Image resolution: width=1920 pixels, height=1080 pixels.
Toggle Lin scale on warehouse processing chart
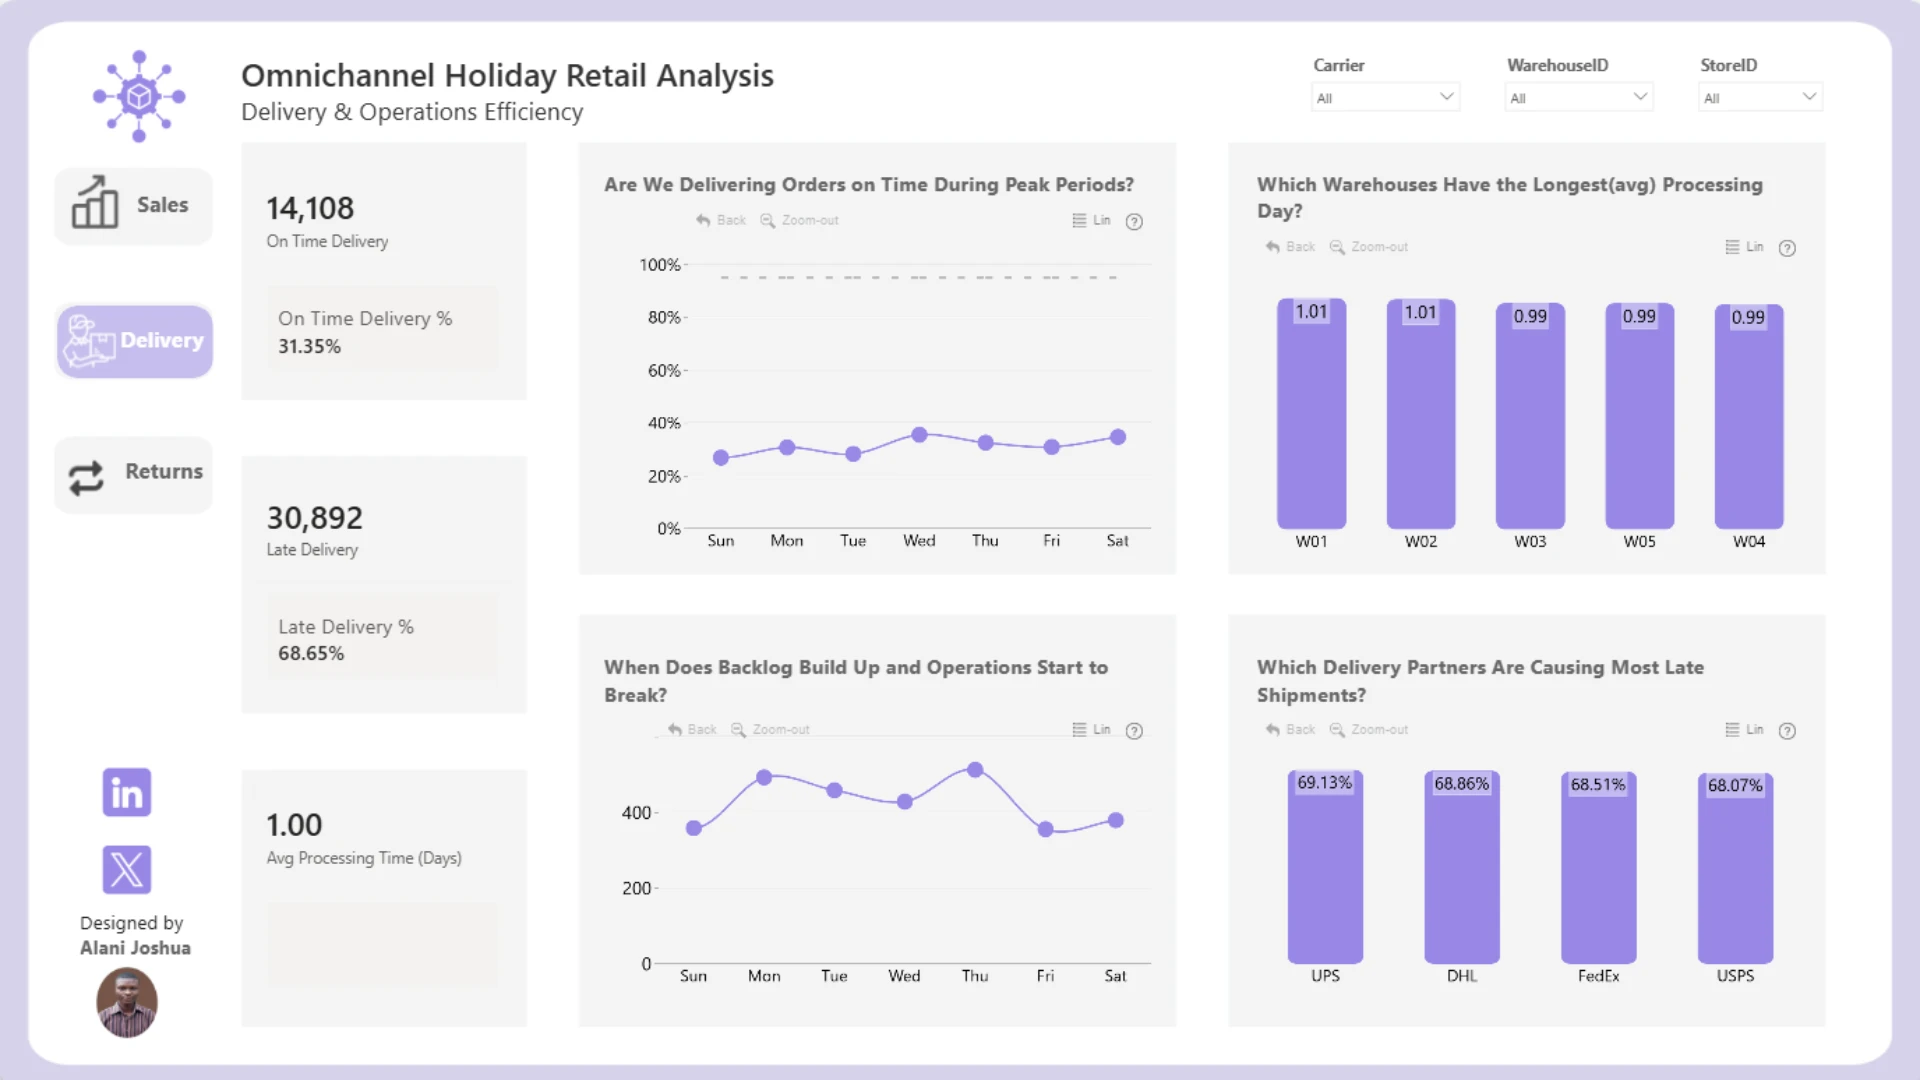point(1744,247)
